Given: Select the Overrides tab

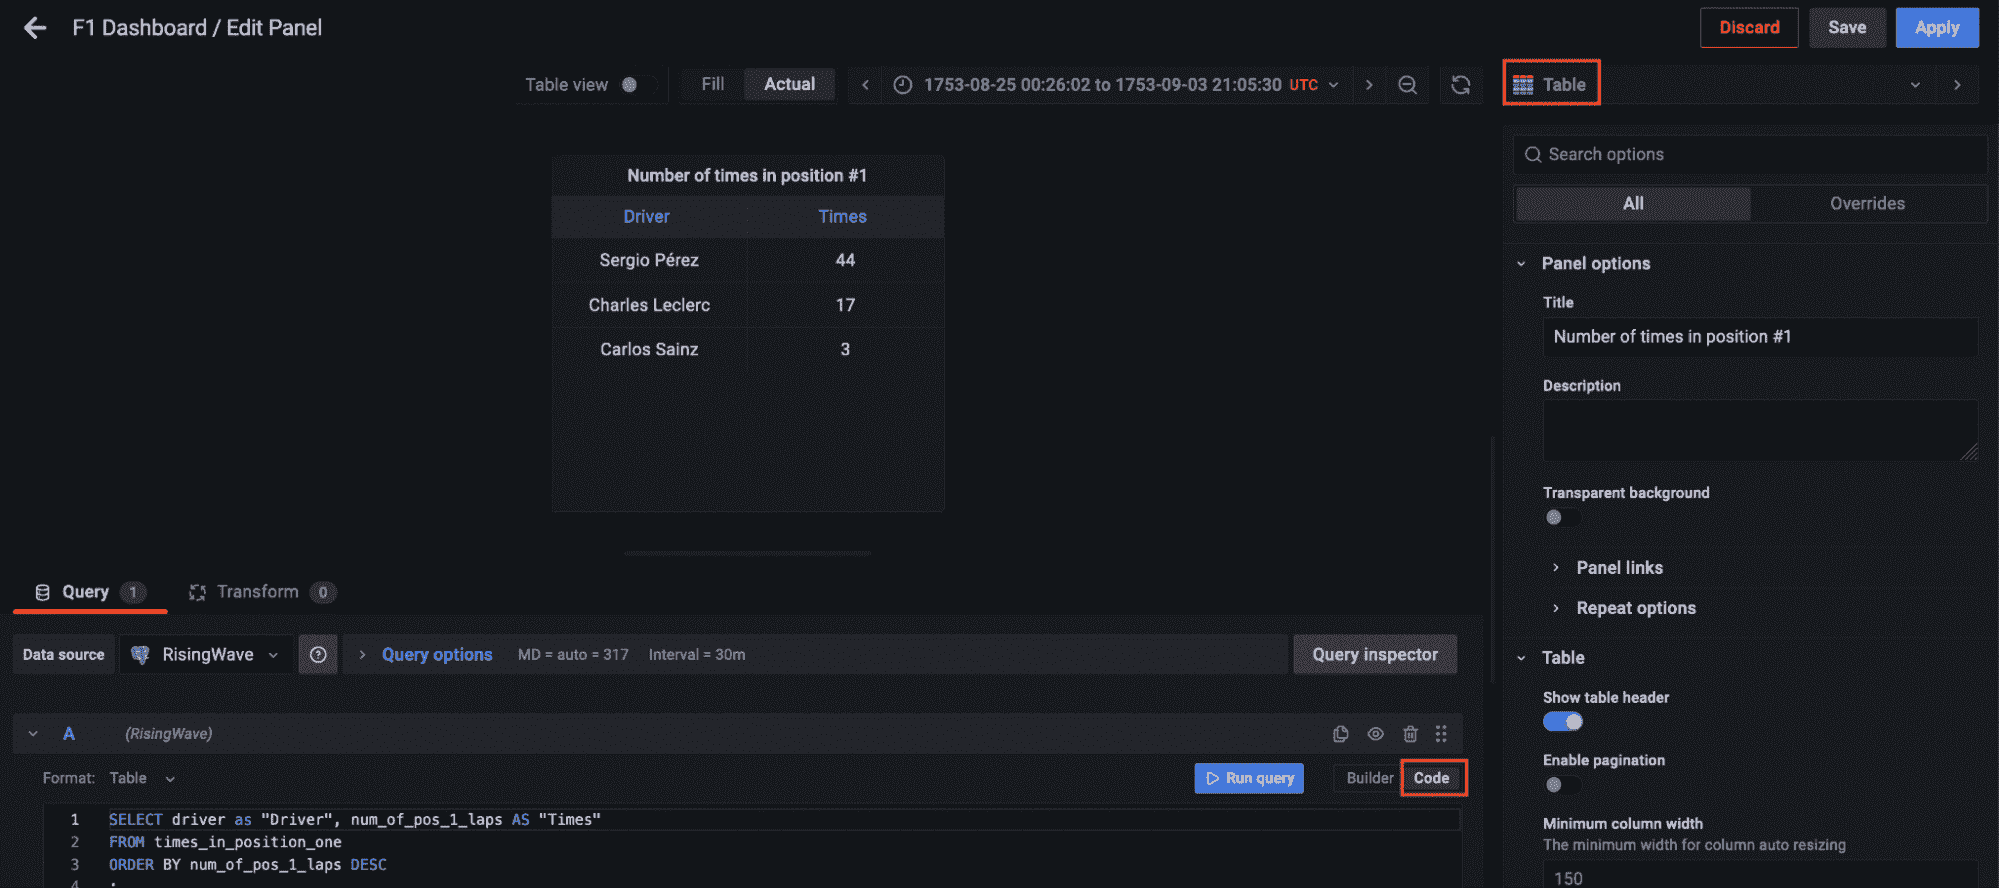Looking at the screenshot, I should tap(1867, 204).
